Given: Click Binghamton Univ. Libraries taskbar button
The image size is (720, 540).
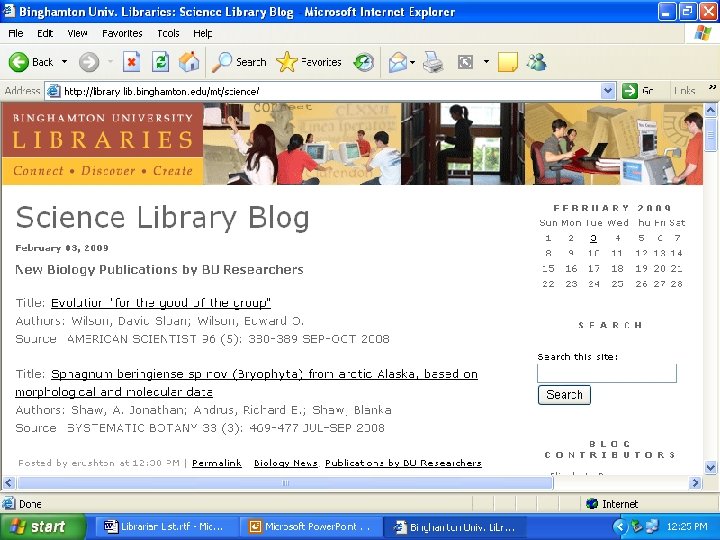Looking at the screenshot, I should pyautogui.click(x=455, y=527).
